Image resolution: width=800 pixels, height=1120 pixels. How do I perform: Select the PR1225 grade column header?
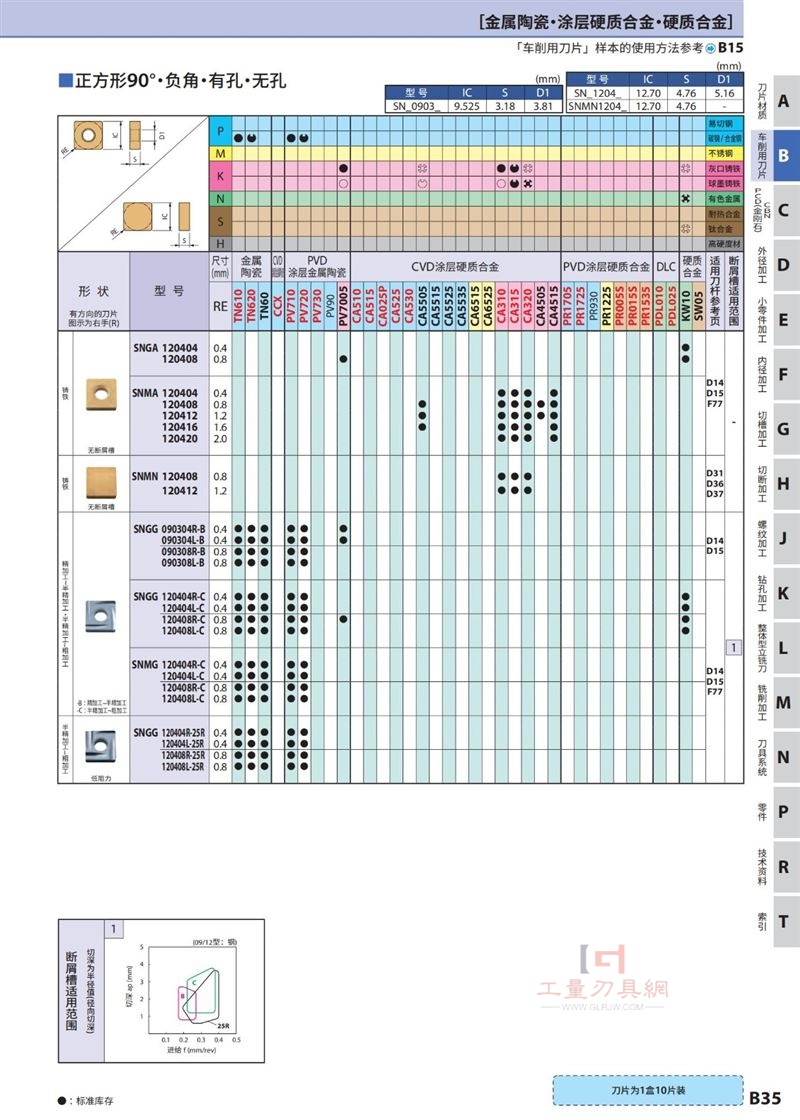(606, 306)
